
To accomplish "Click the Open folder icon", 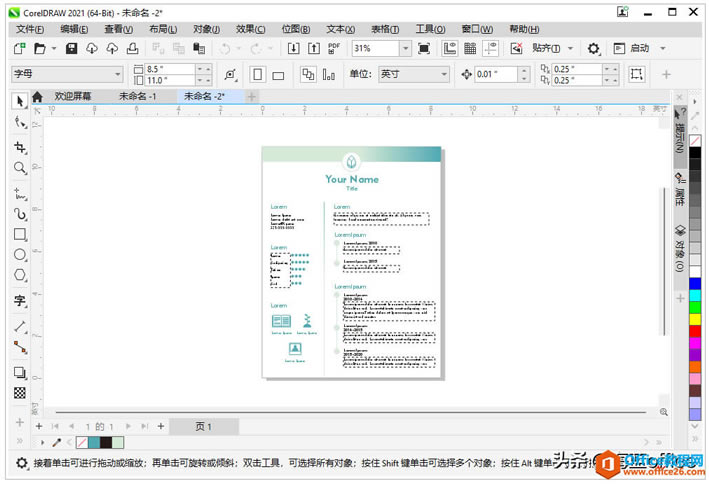I will coord(40,48).
